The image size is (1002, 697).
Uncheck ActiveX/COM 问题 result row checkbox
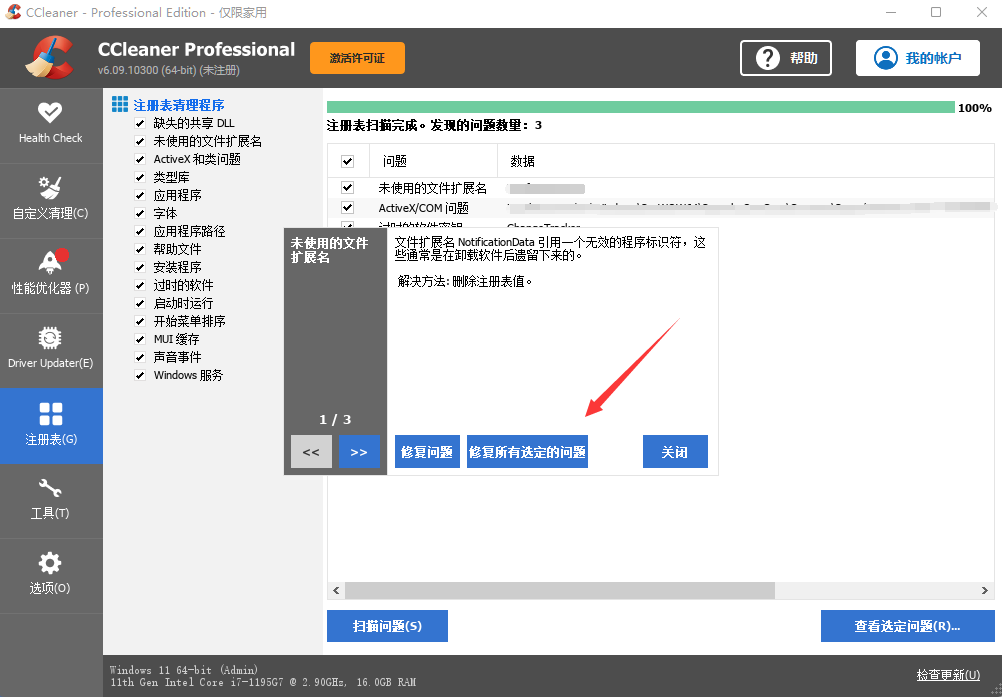click(x=348, y=208)
